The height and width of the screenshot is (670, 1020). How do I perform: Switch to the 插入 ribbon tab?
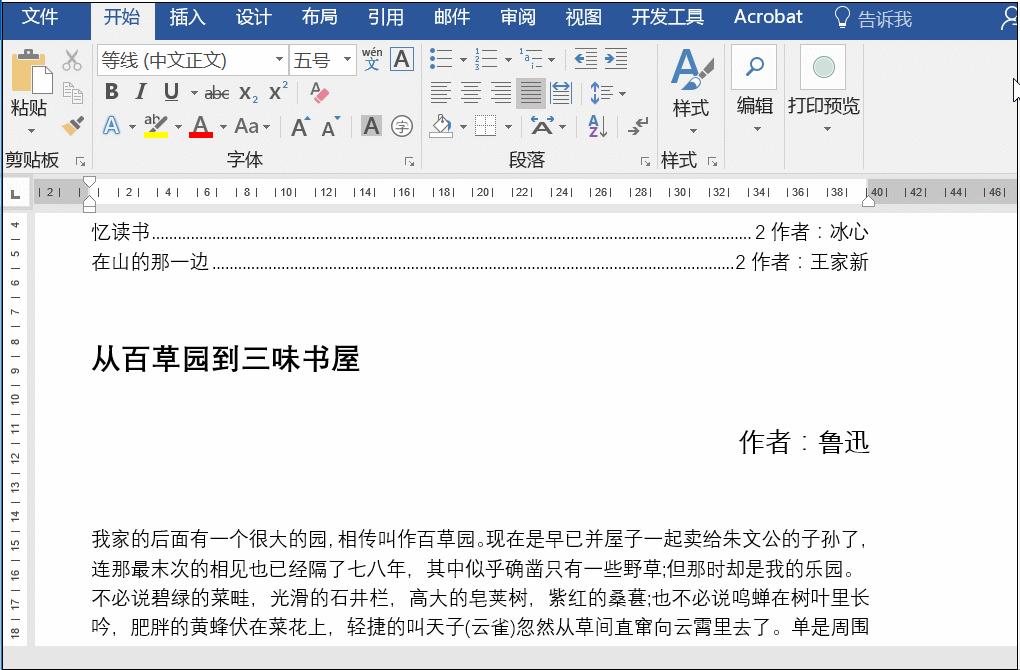(185, 17)
